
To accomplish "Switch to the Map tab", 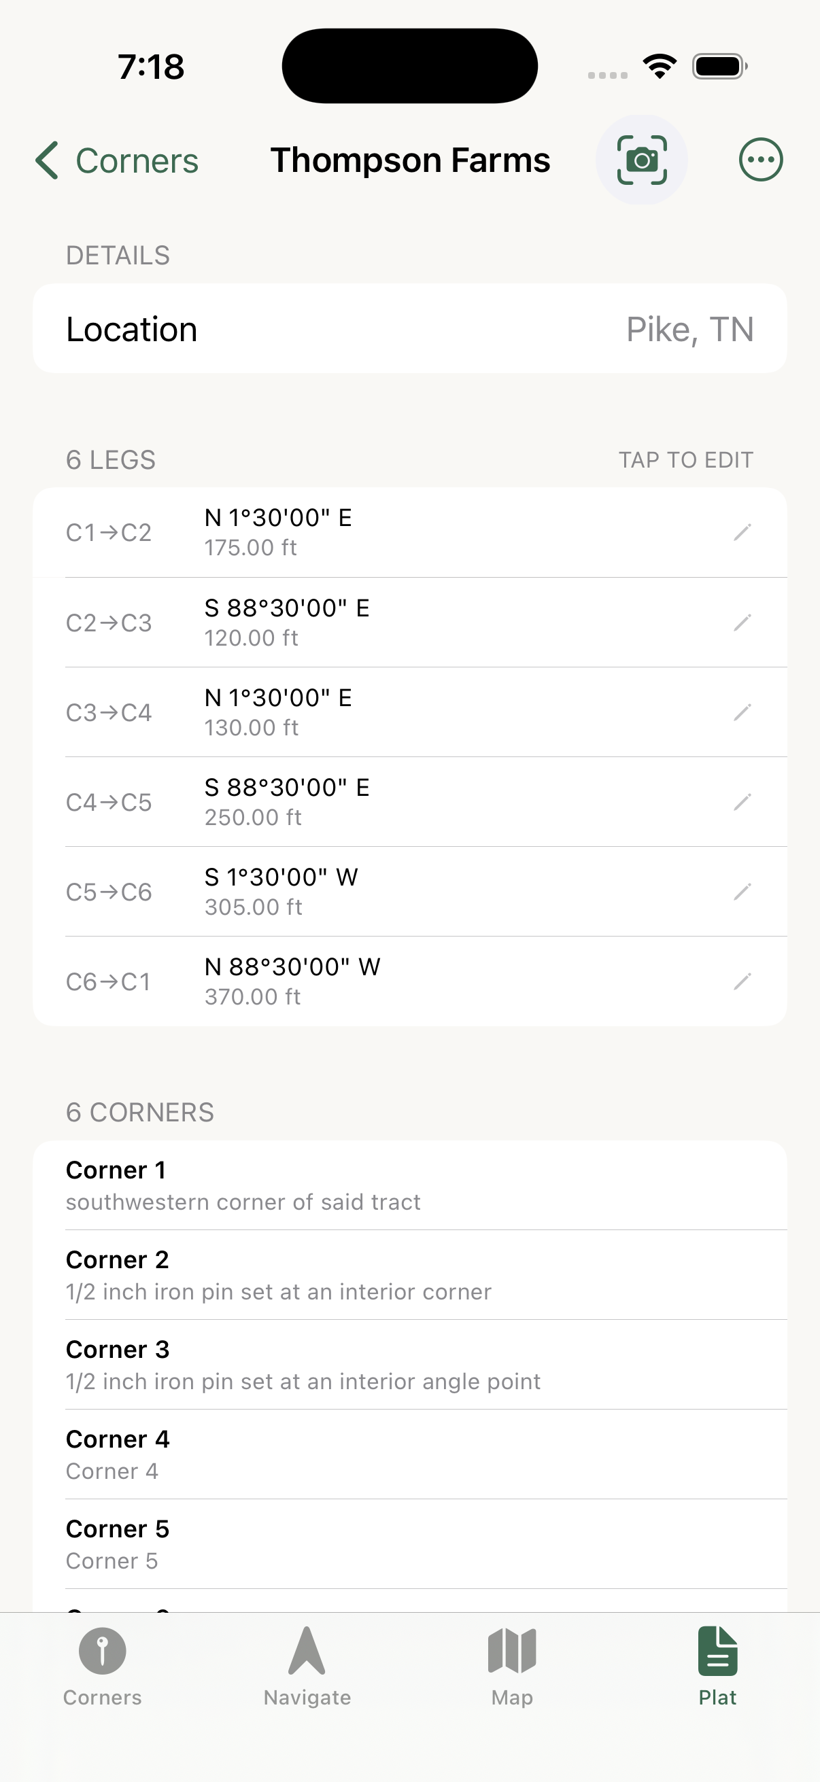I will coord(512,1667).
